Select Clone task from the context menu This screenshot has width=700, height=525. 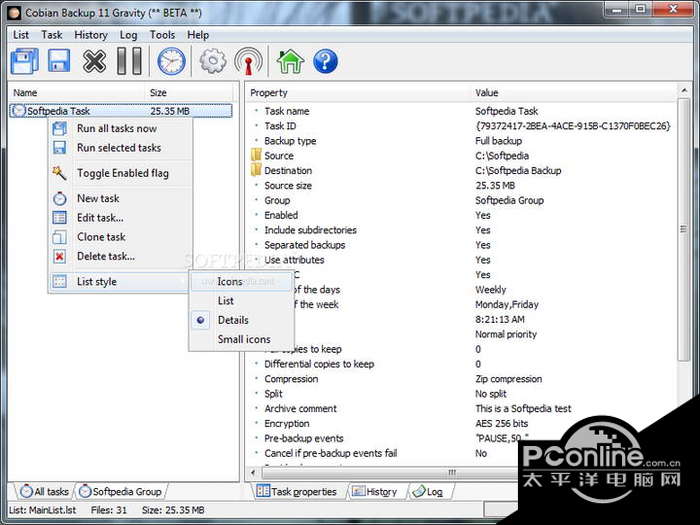(101, 237)
